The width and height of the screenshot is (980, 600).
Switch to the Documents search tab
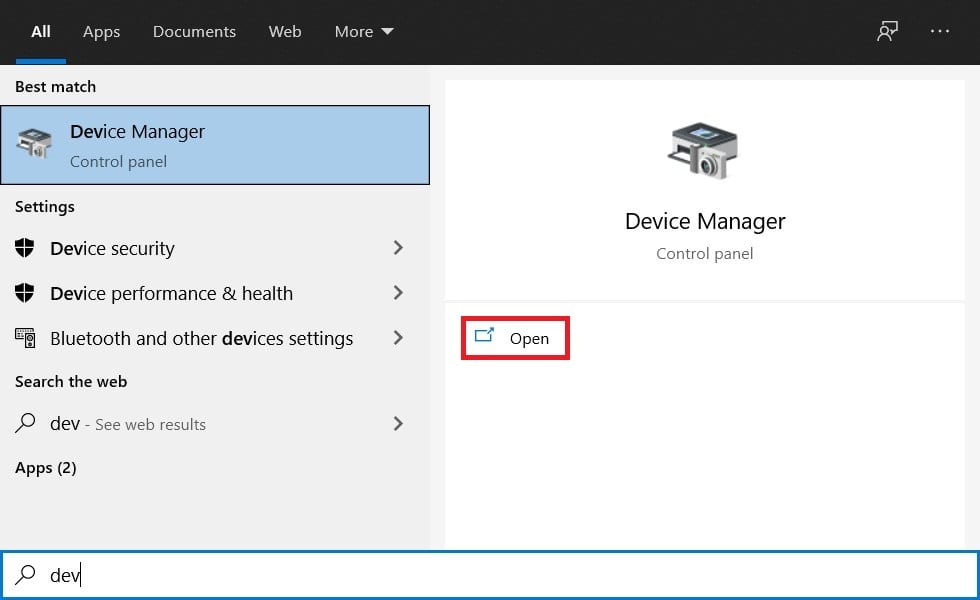pos(194,31)
